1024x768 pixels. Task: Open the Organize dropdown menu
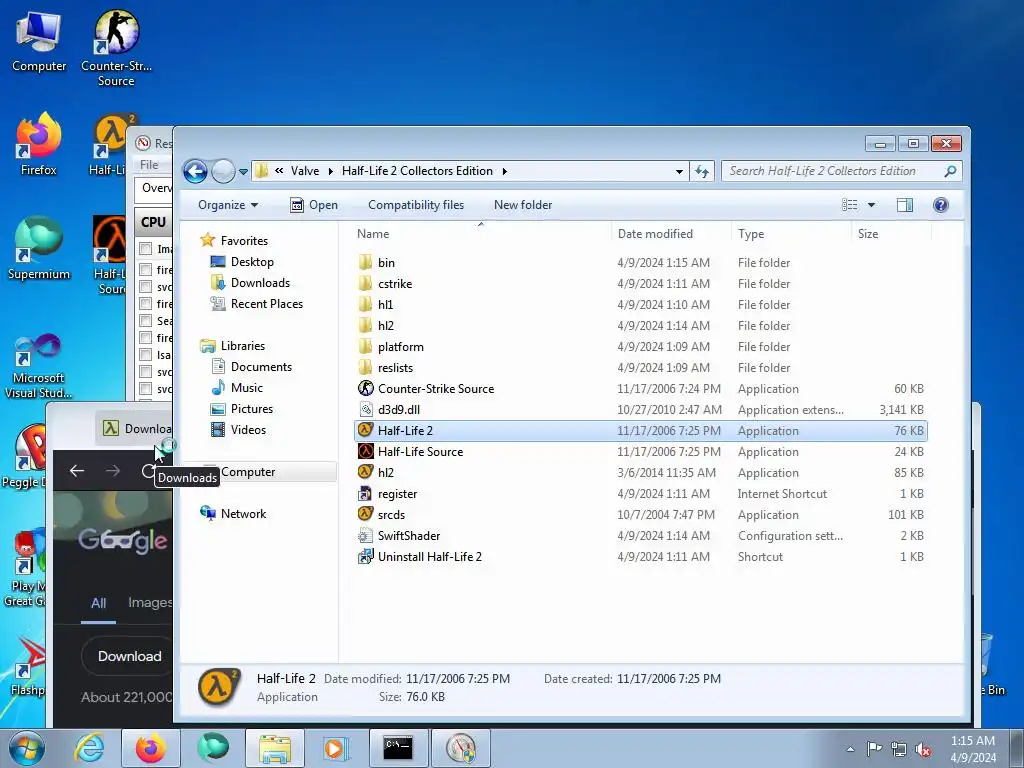click(228, 205)
